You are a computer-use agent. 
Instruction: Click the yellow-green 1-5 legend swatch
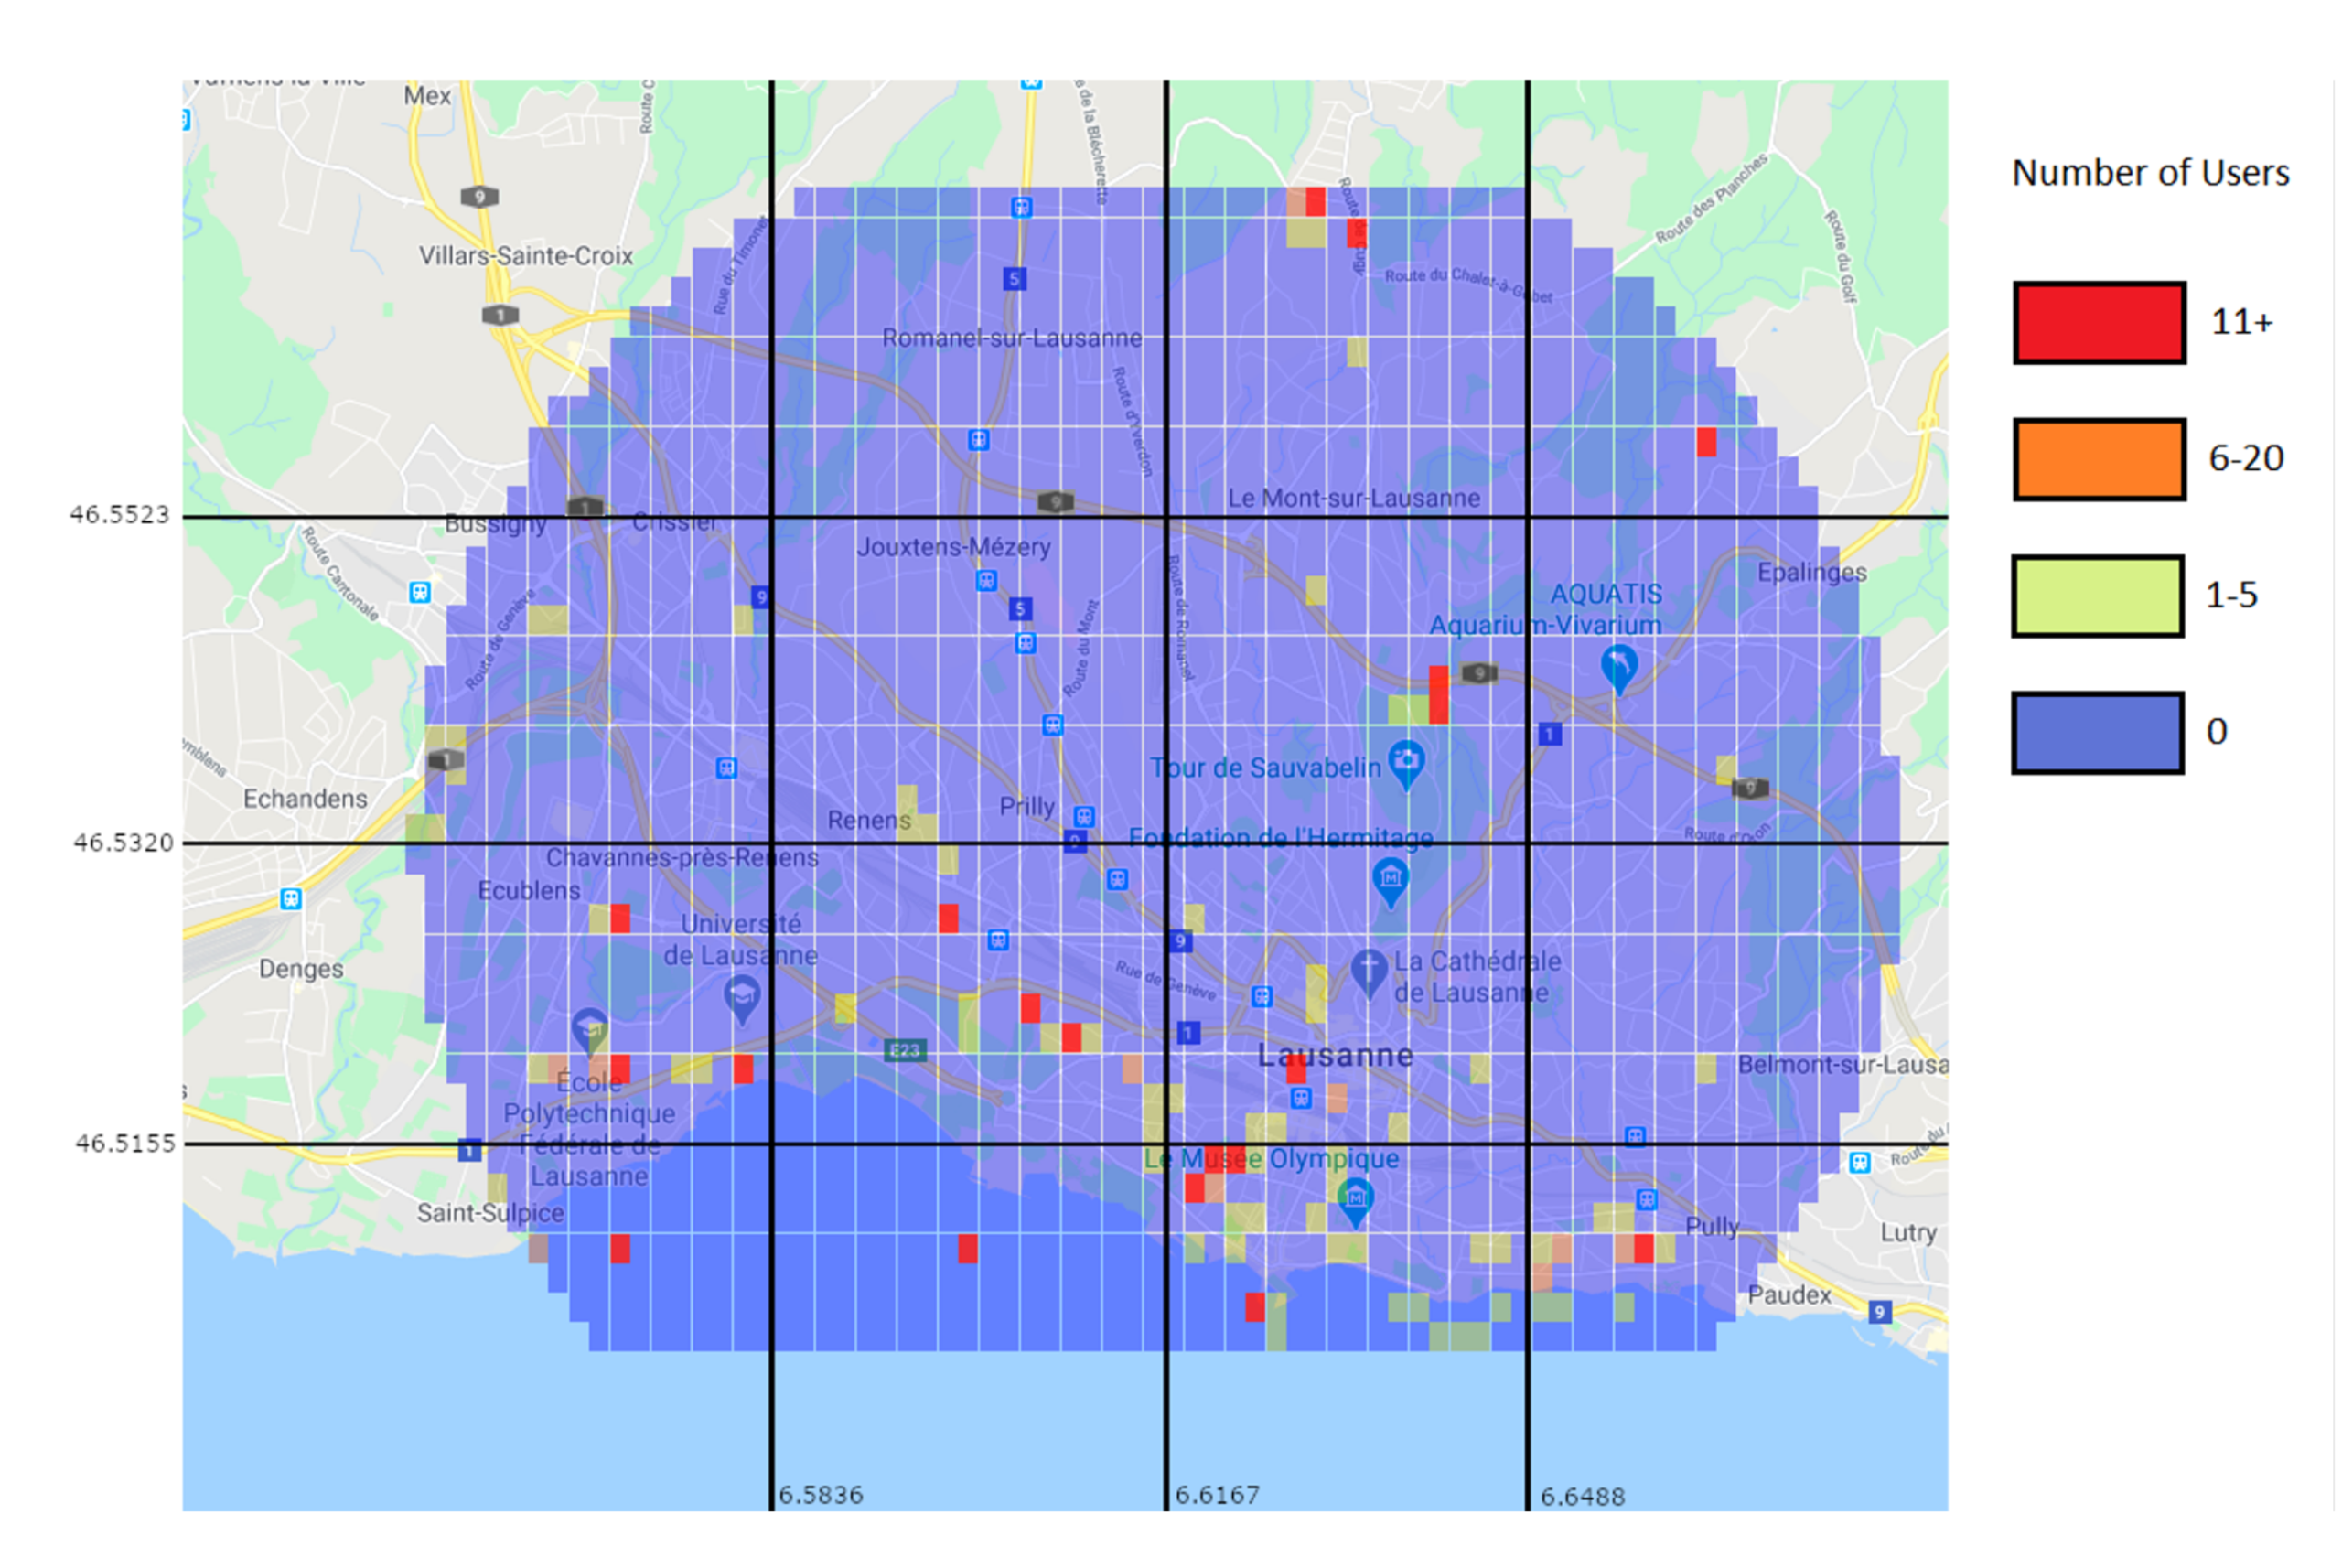tap(2097, 596)
